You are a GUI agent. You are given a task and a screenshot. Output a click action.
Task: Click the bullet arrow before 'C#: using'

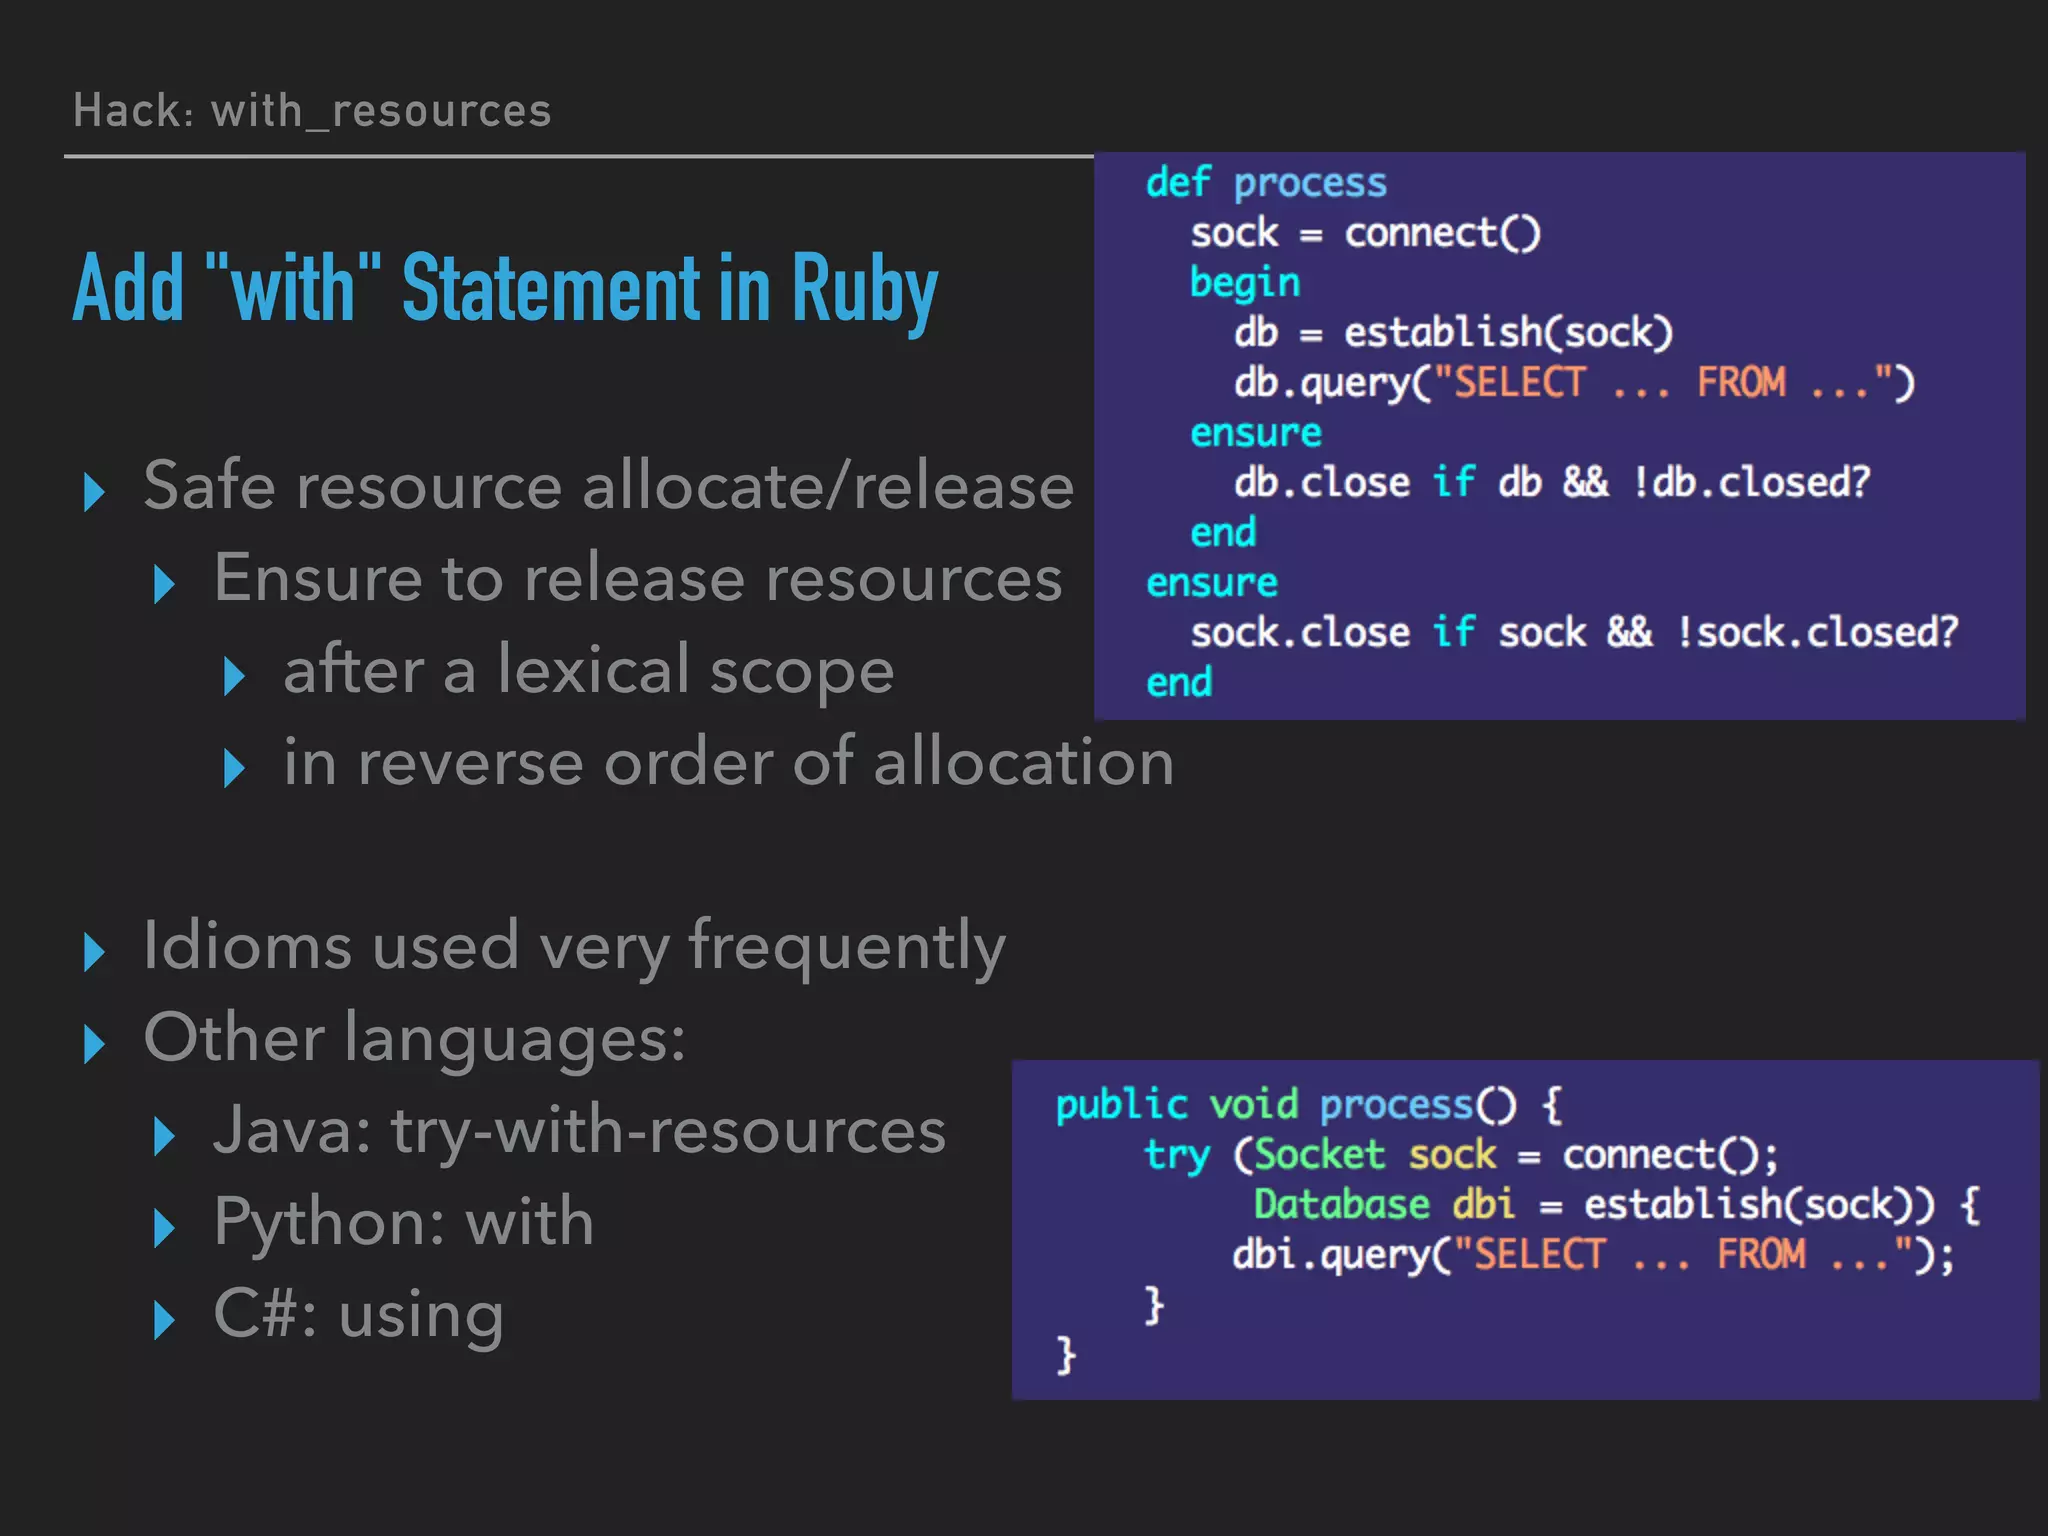[x=165, y=1320]
